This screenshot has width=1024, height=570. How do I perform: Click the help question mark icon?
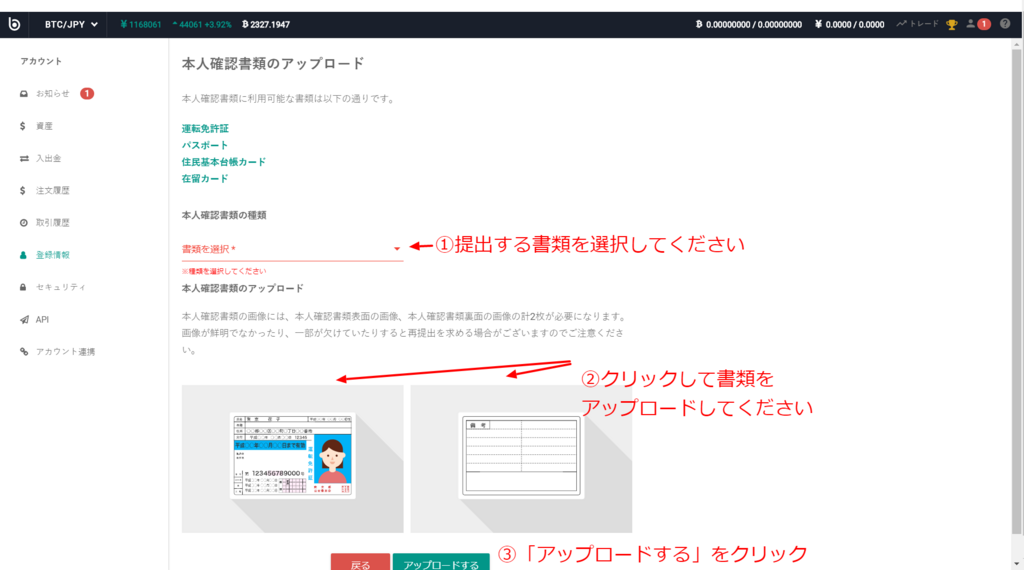click(1005, 24)
